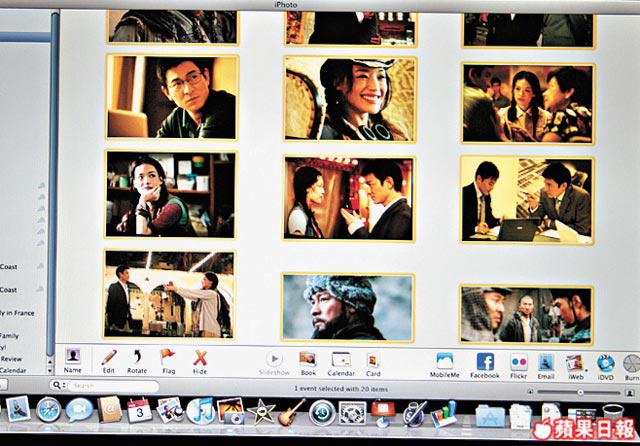Screen dimensions: 640x446
Task: Rotate the selected photo
Action: pyautogui.click(x=137, y=362)
